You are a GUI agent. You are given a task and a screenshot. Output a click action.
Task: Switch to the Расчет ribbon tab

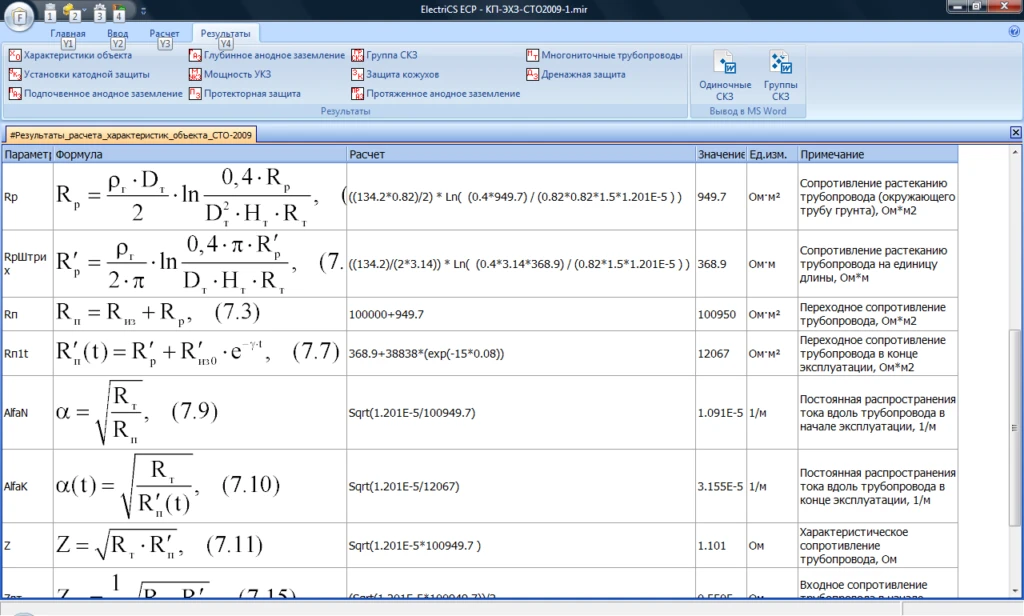[x=164, y=33]
